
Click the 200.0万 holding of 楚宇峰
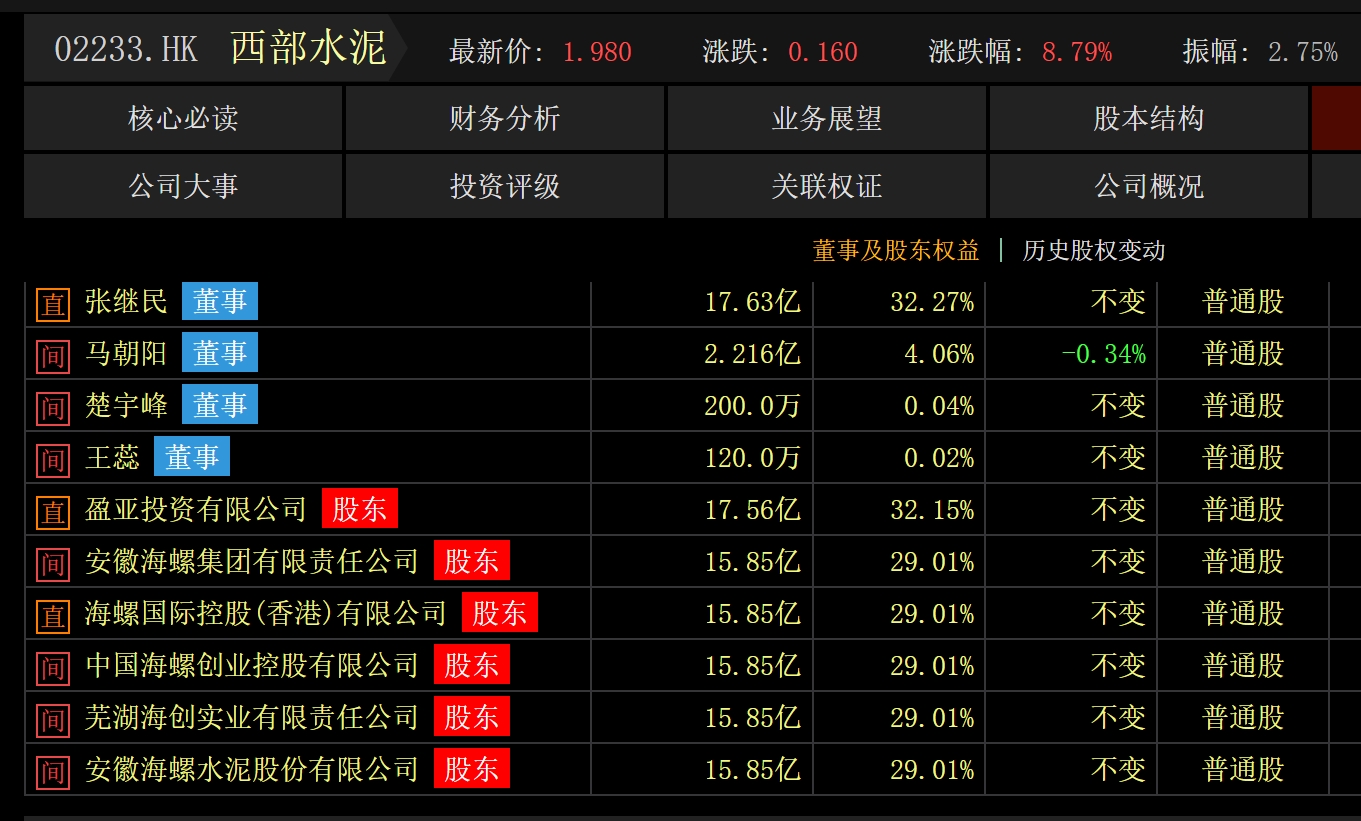tap(753, 406)
